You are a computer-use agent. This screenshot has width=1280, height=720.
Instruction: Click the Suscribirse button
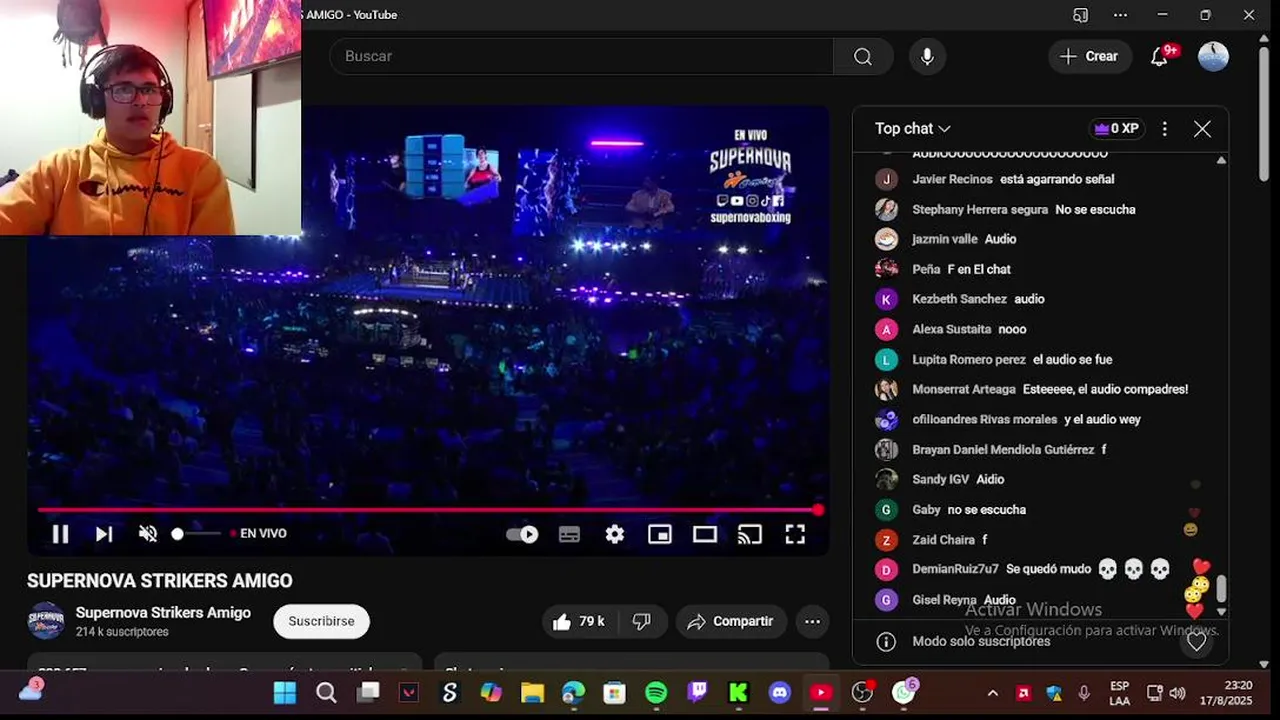[x=321, y=621]
